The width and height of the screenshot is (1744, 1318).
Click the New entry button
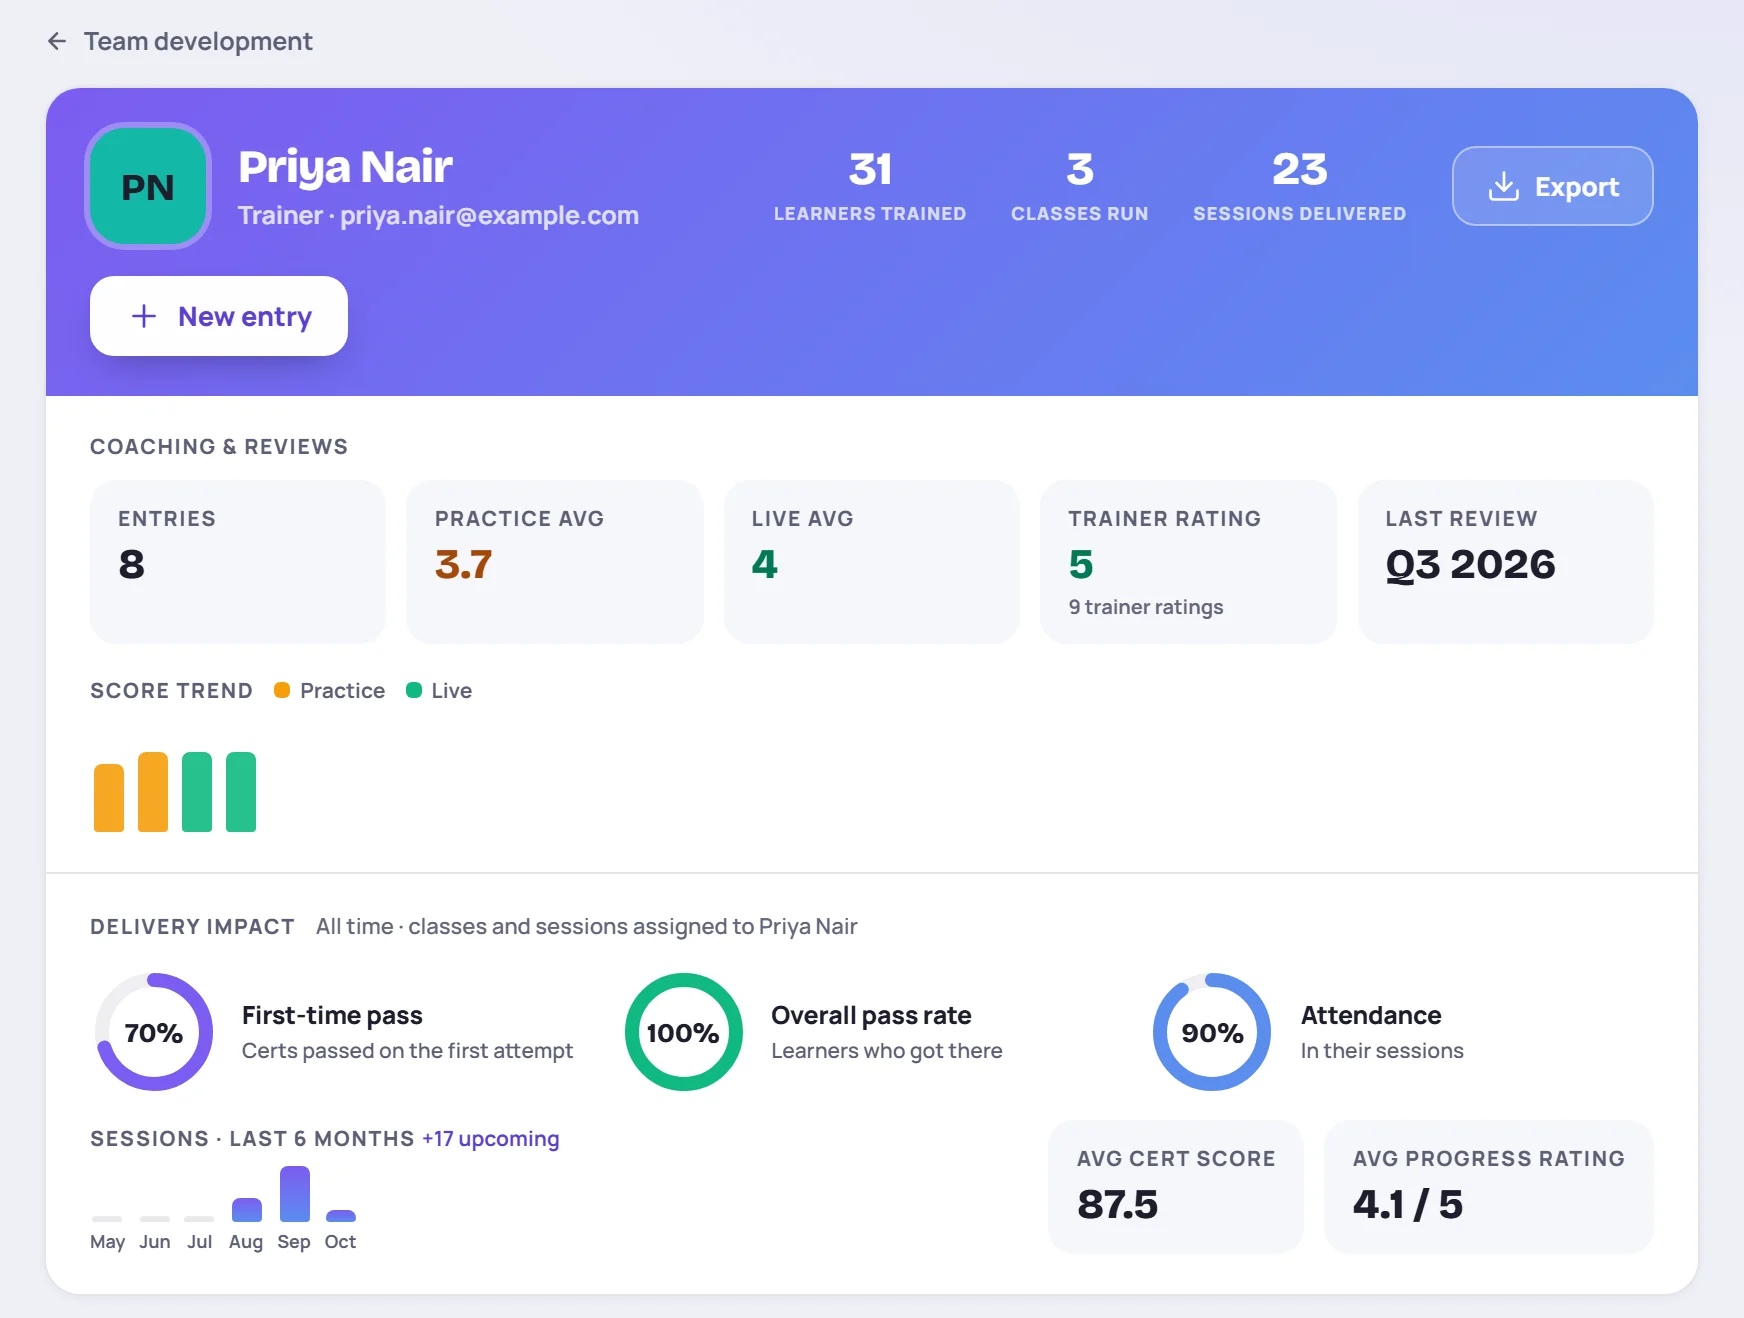[x=219, y=316]
